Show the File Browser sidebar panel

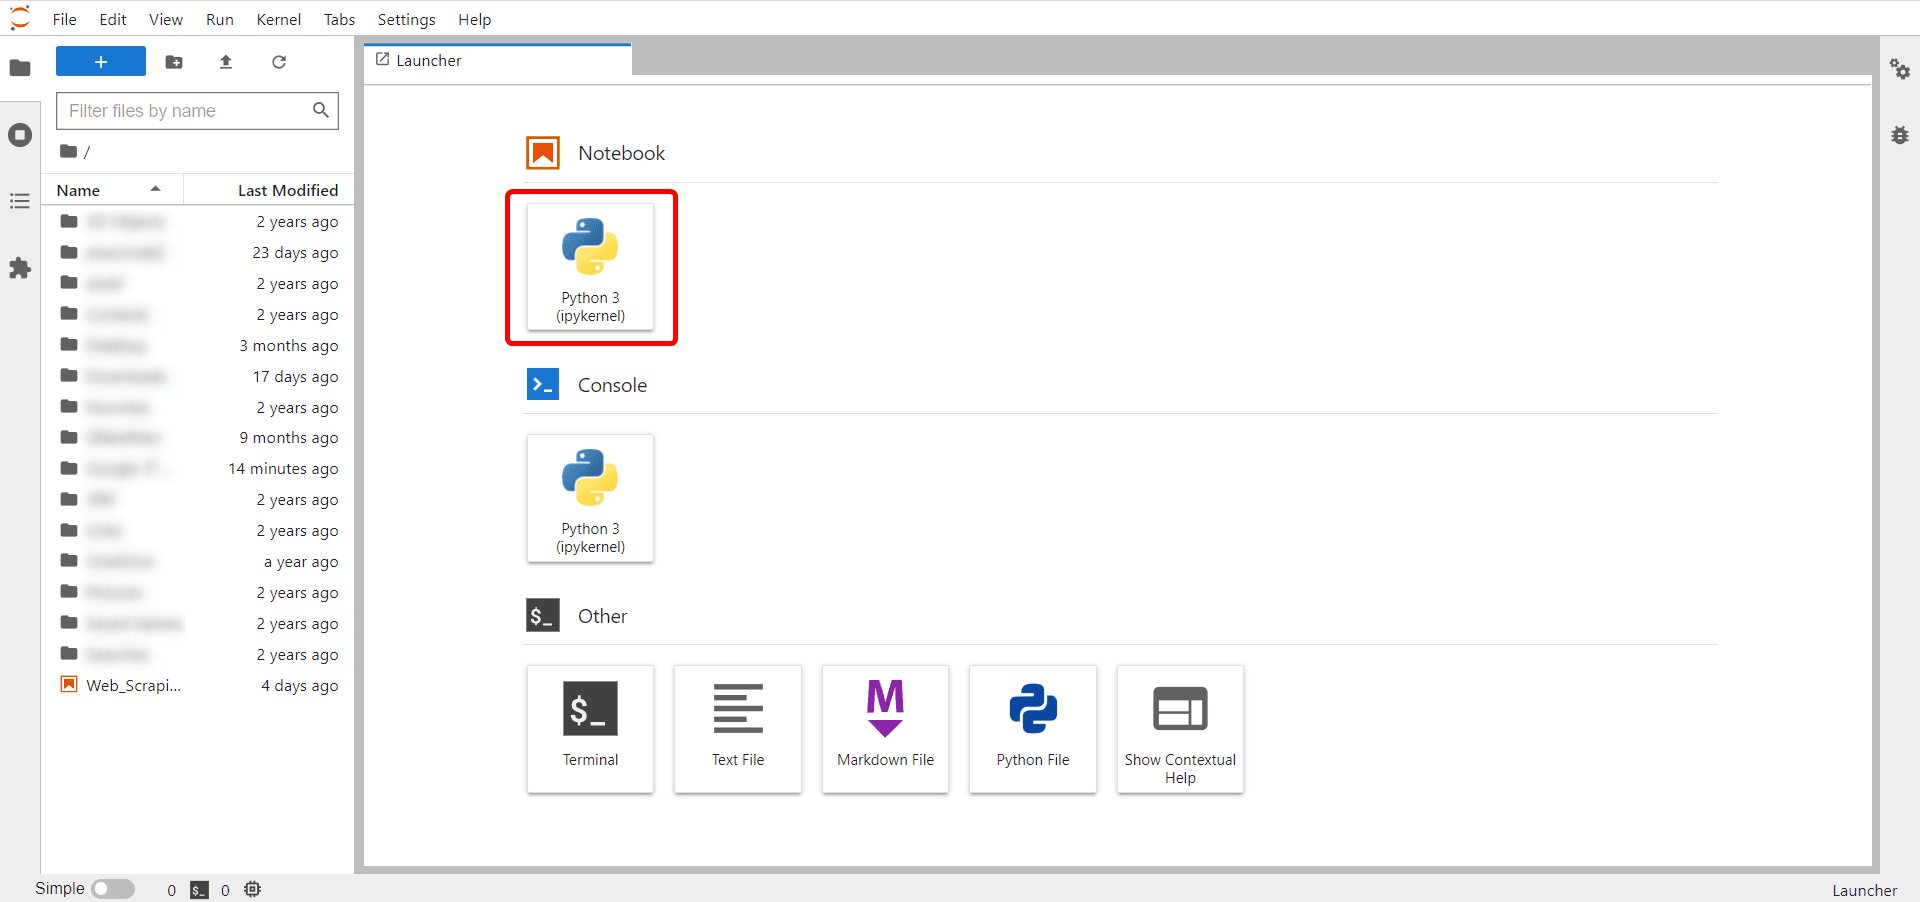20,68
